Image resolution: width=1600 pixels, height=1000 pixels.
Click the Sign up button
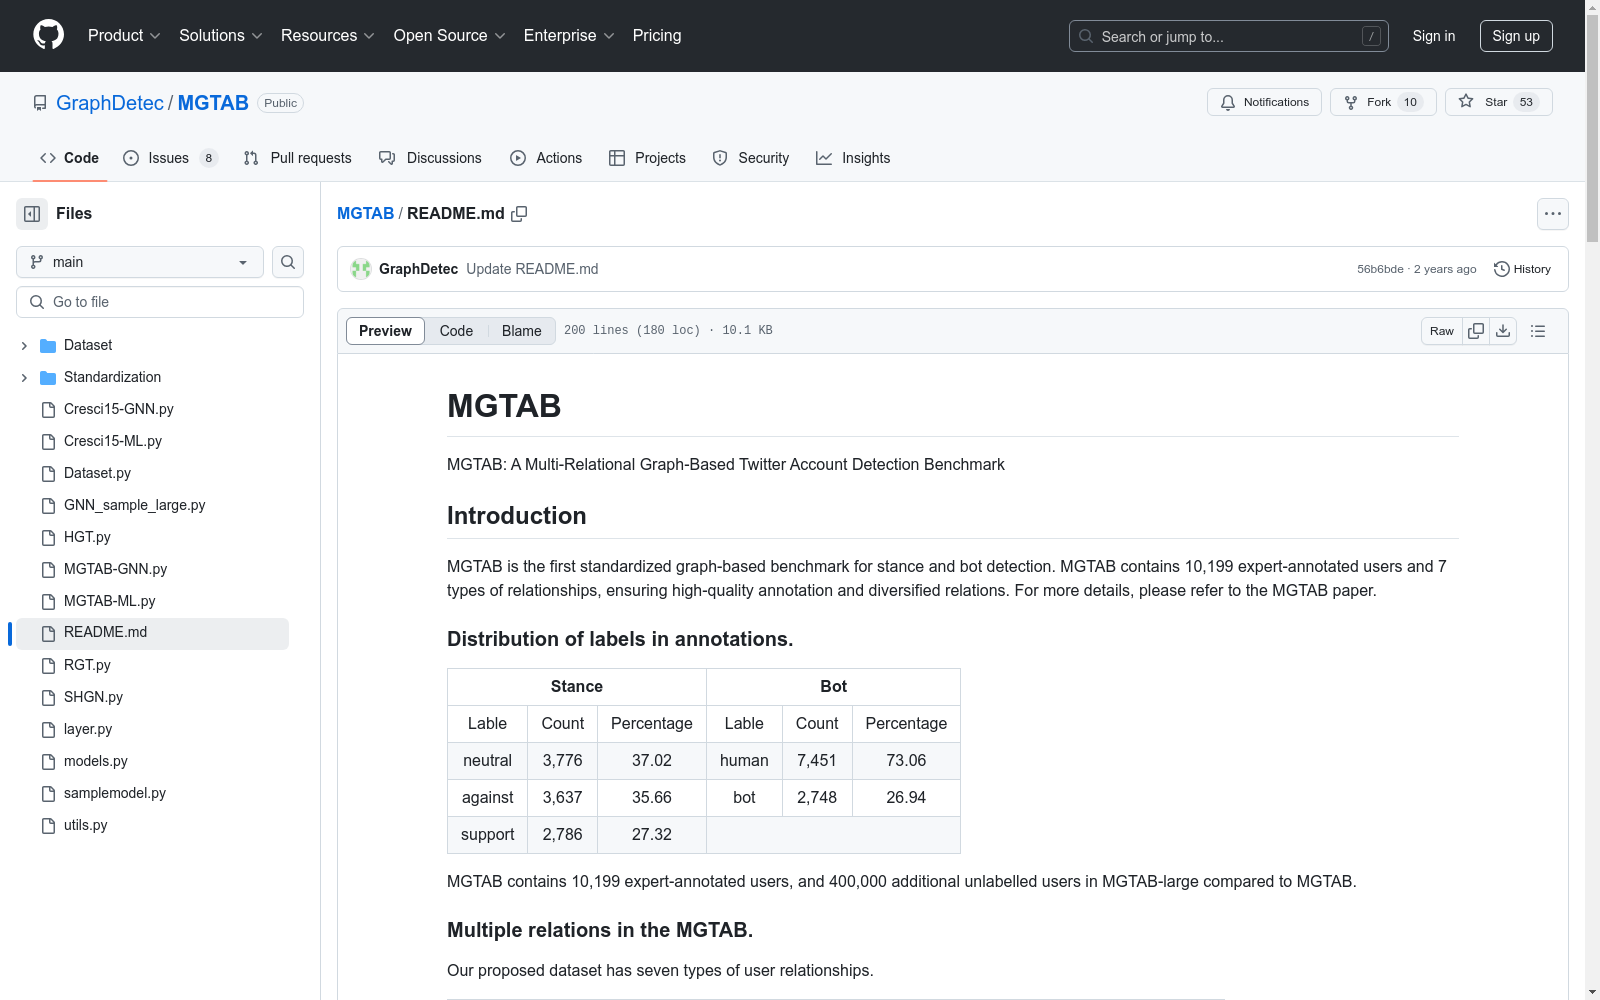1516,35
